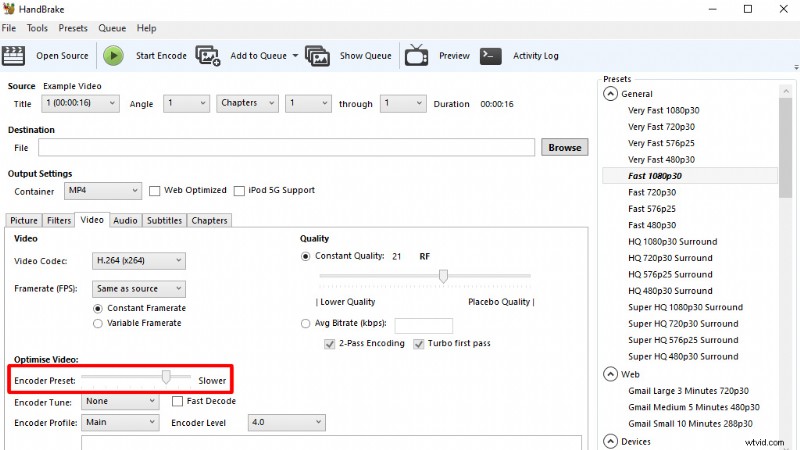
Task: Switch to the Filters tab
Action: tap(59, 220)
